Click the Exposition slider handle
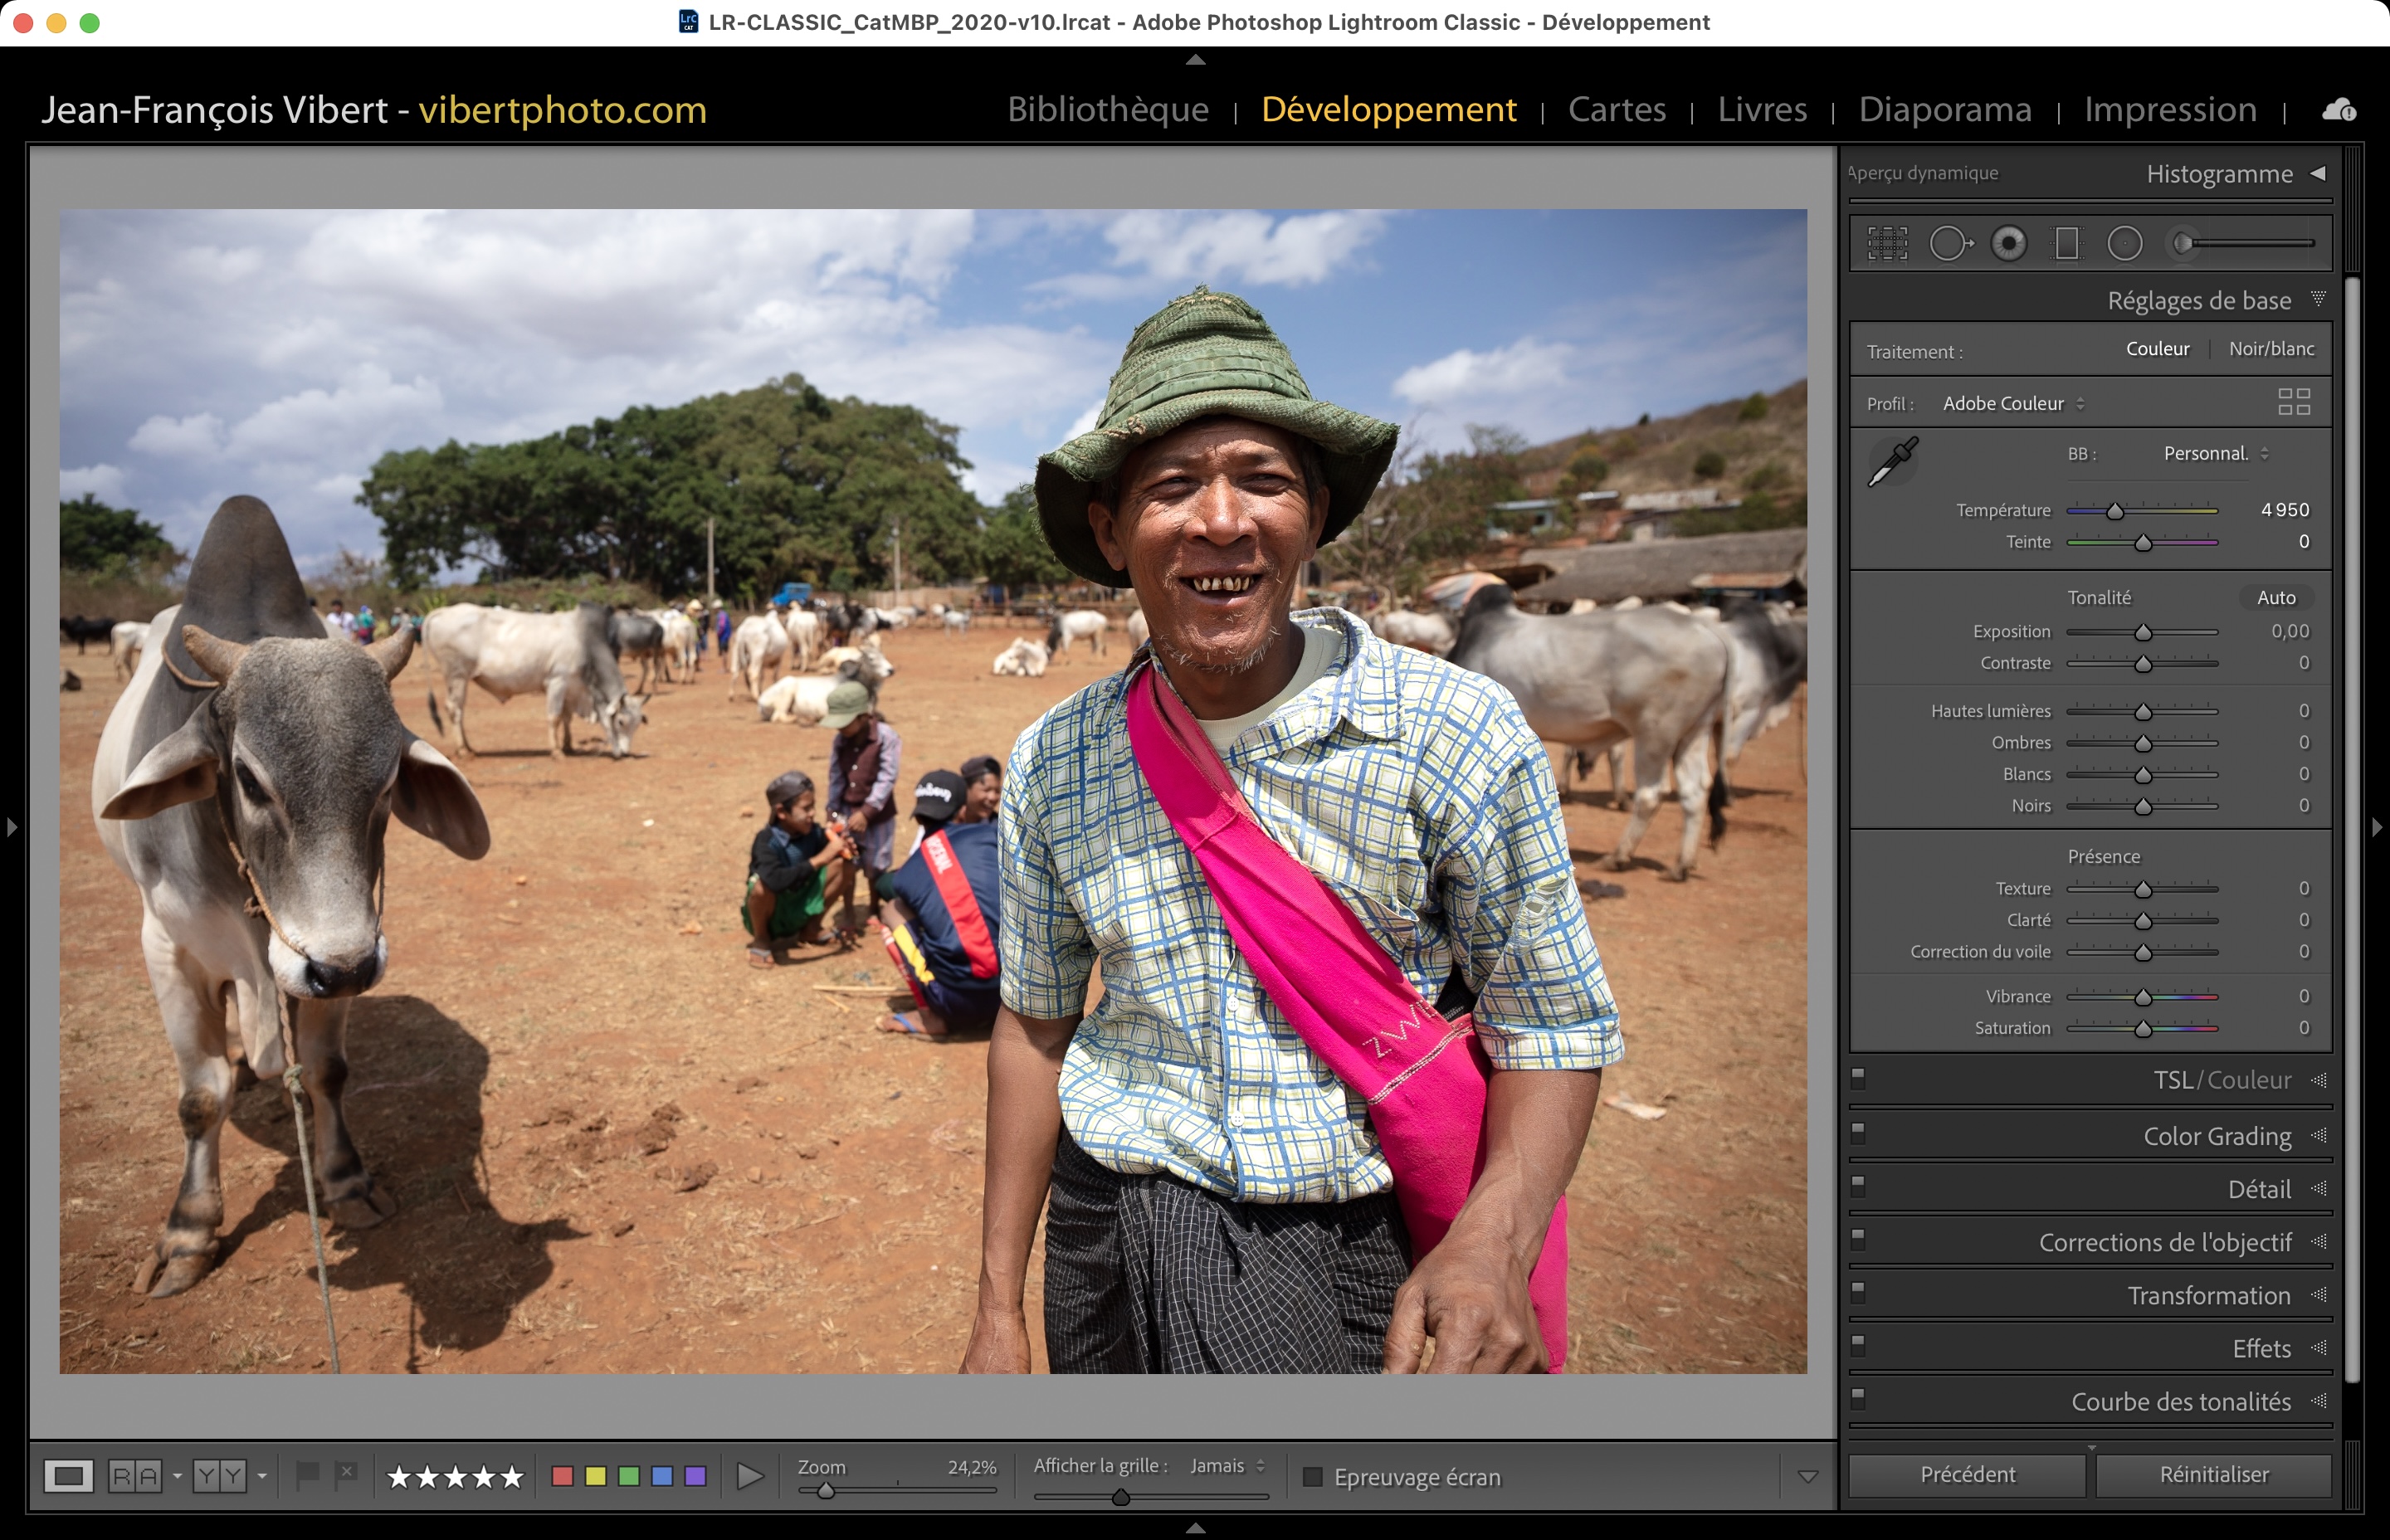This screenshot has height=1540, width=2390. click(x=2143, y=633)
